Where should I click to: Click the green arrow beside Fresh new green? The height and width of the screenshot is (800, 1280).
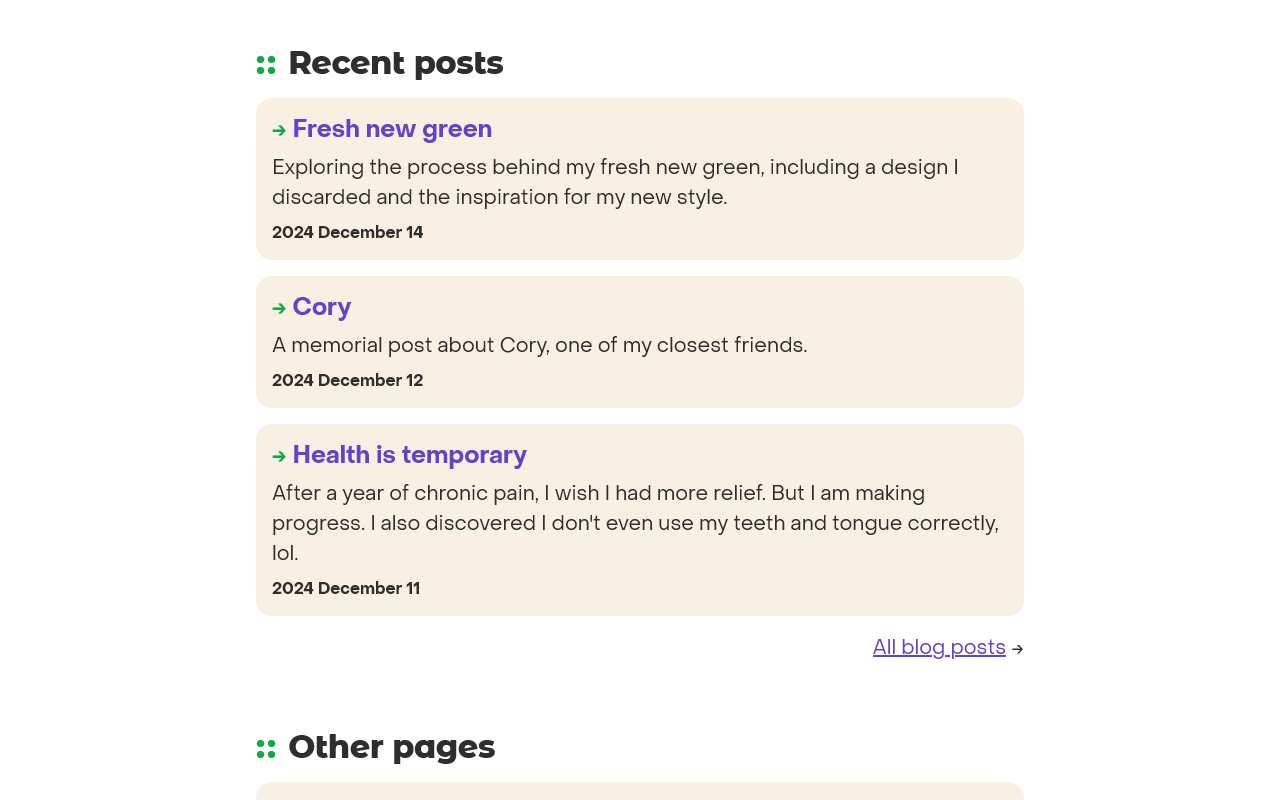point(279,130)
